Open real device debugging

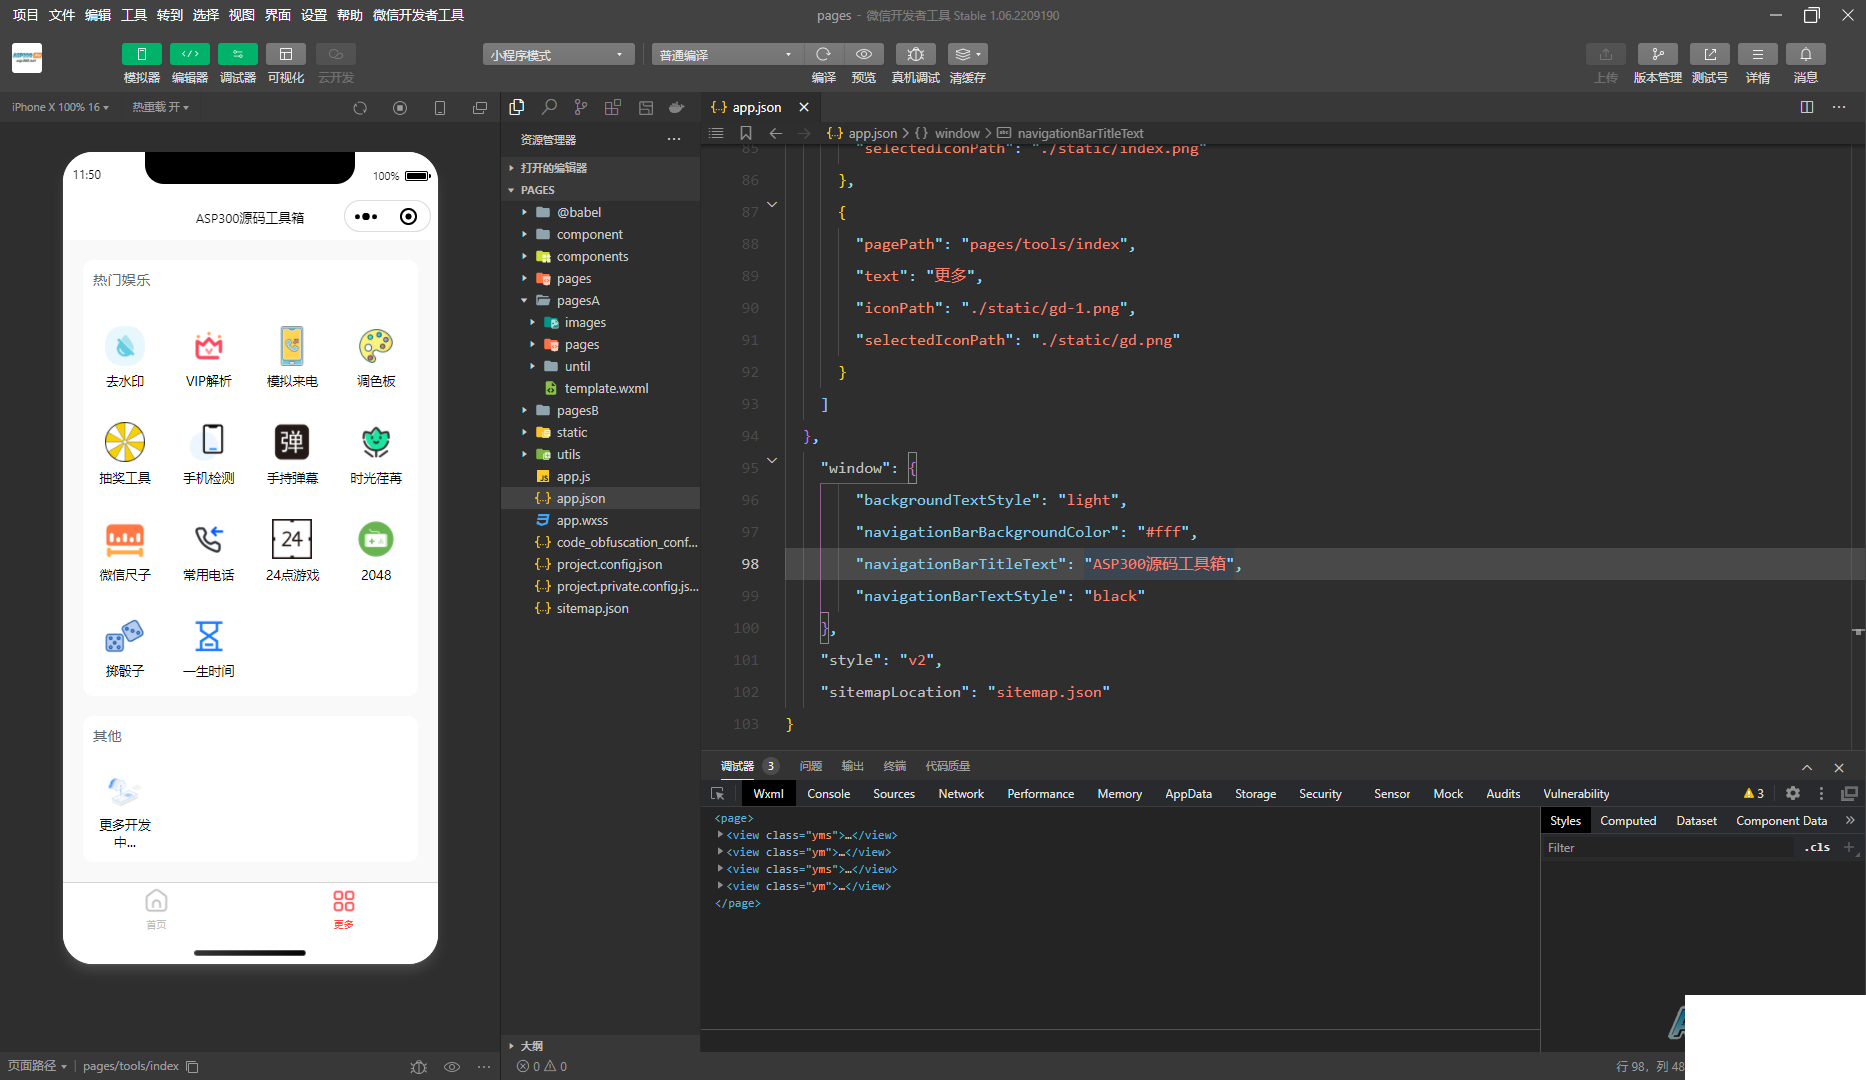pos(915,54)
